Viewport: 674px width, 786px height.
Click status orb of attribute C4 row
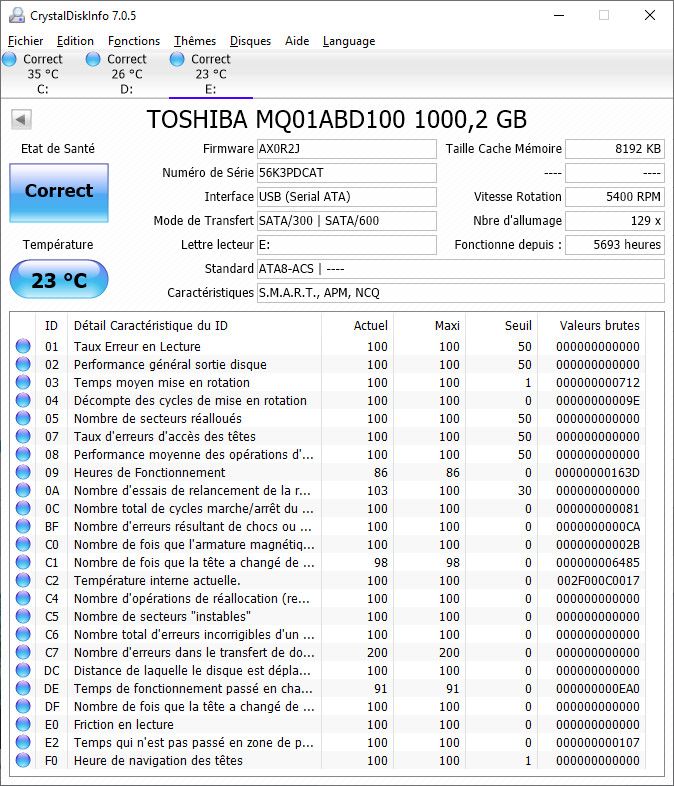click(23, 599)
